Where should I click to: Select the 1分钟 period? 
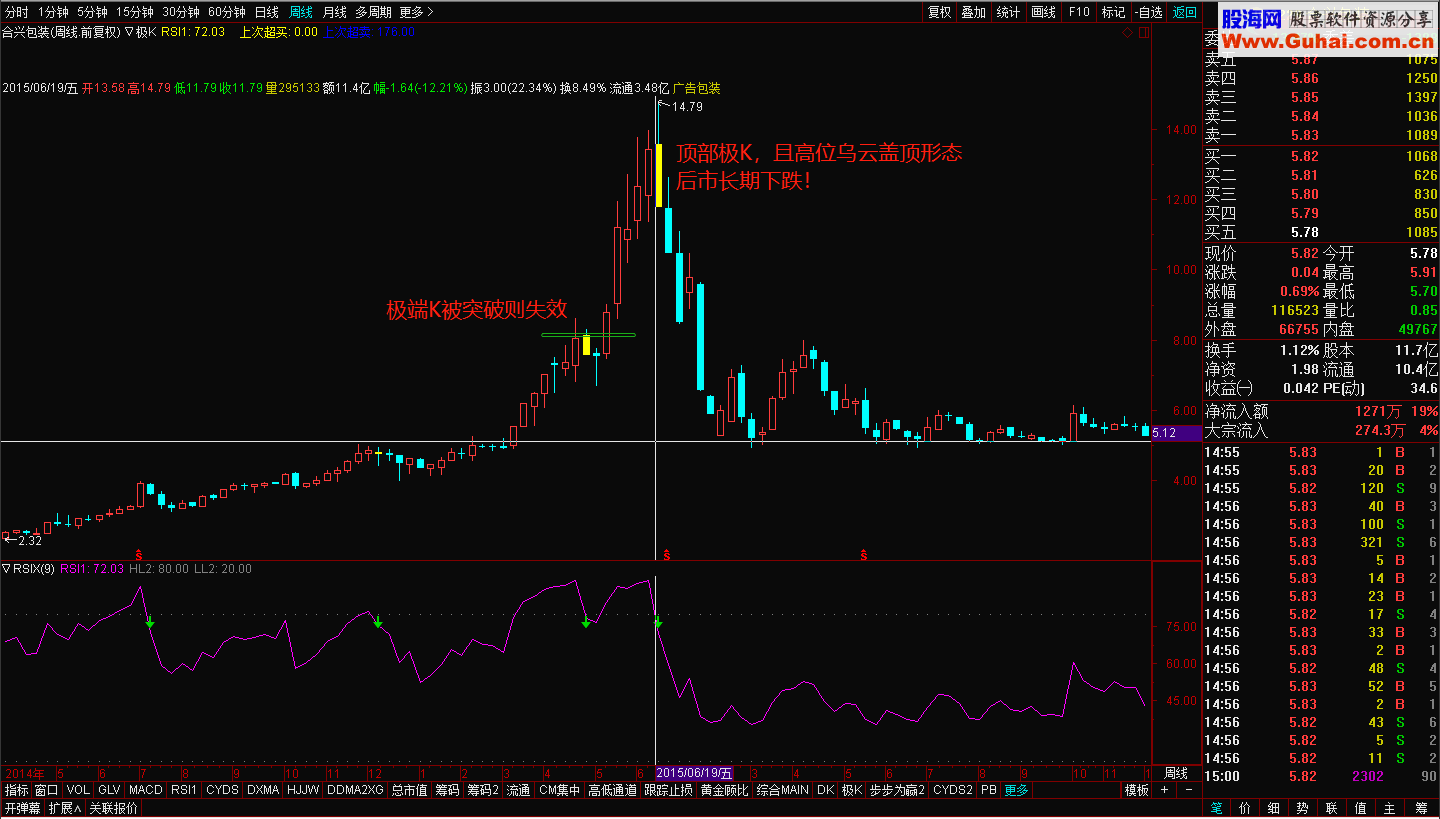tap(53, 12)
